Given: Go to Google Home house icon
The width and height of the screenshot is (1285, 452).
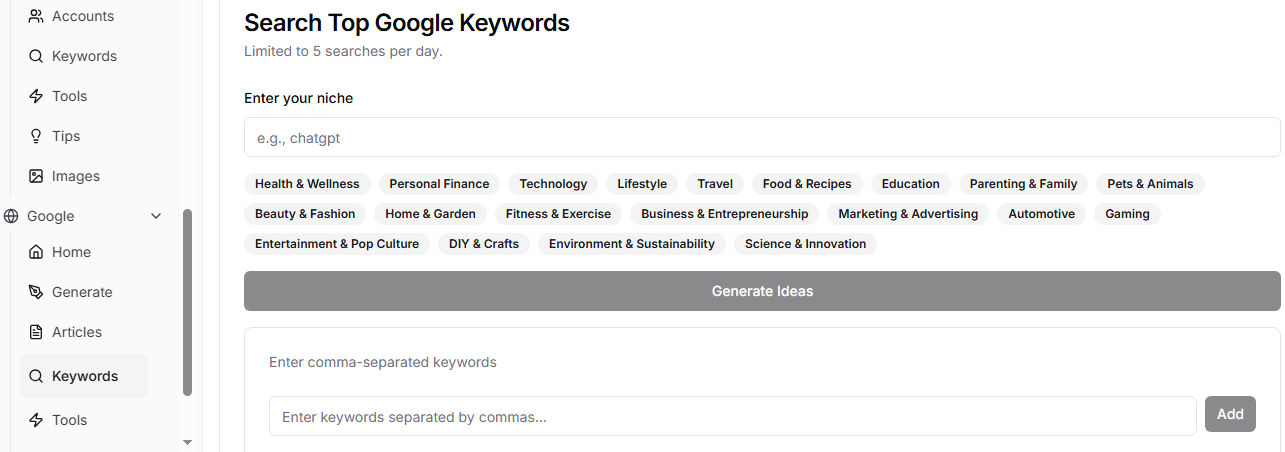Looking at the screenshot, I should pos(36,252).
